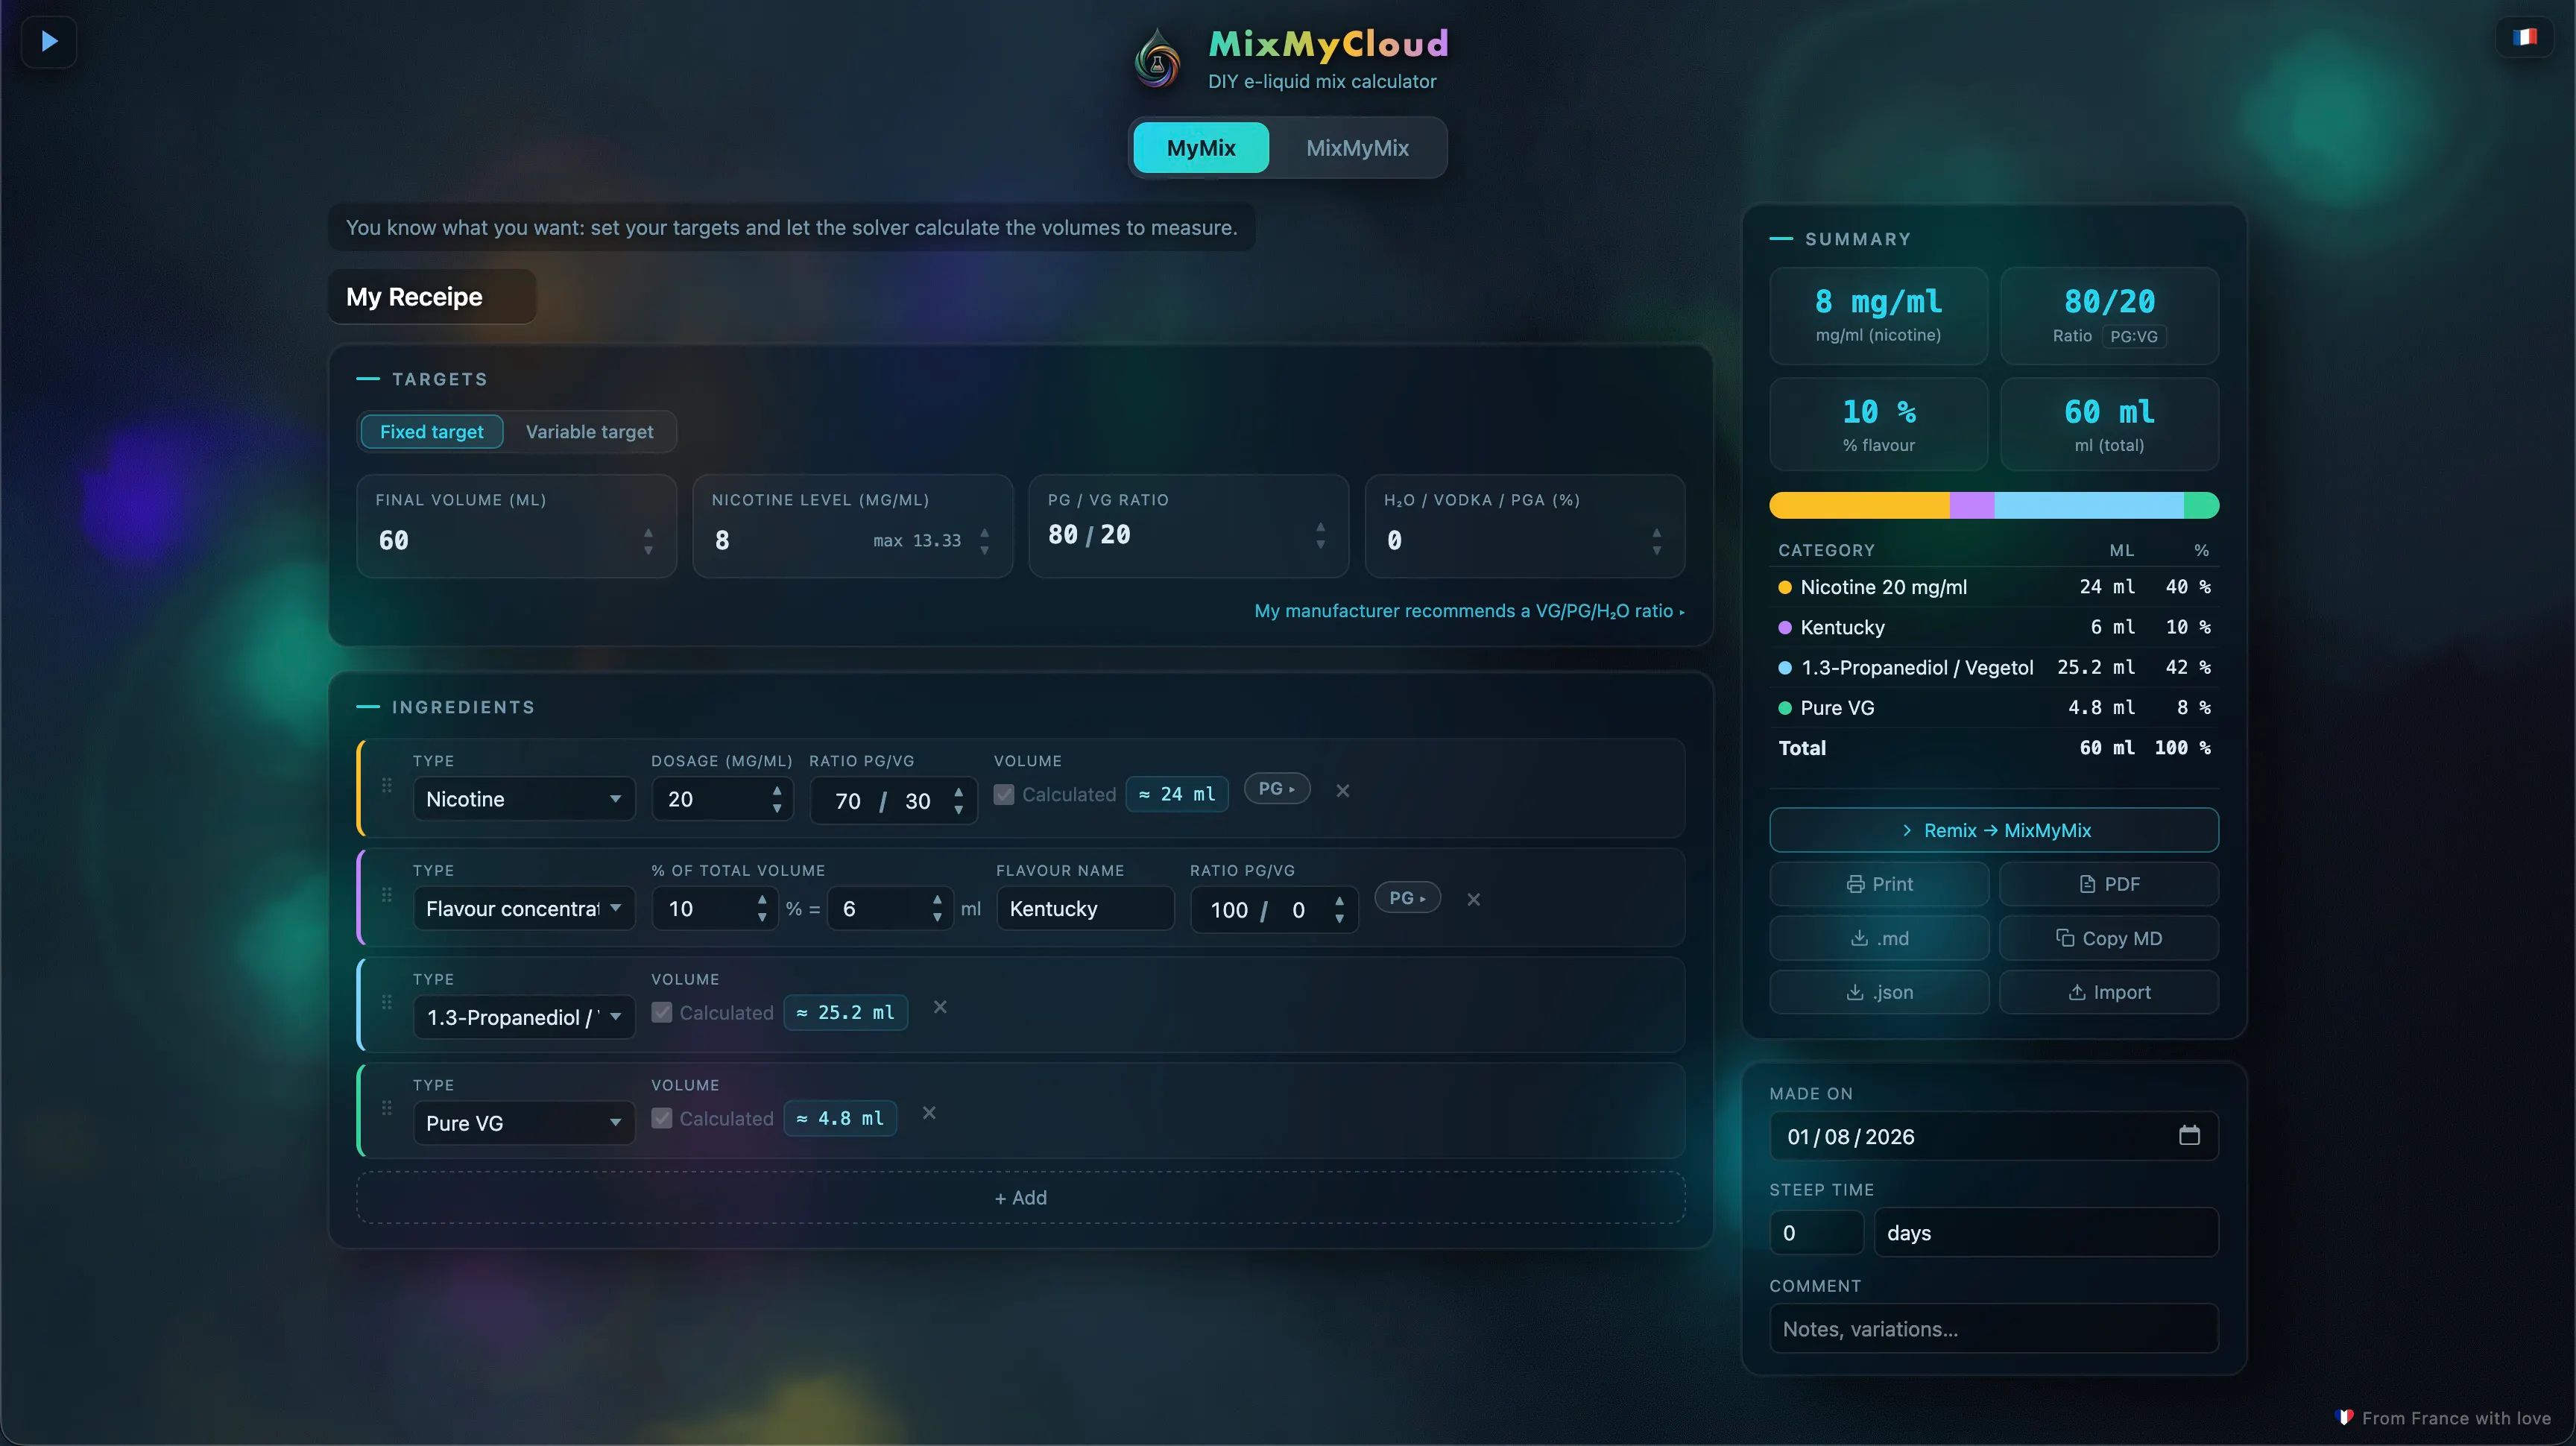Click the H₂O / Vodka / PGA stepper arrows

pos(1656,541)
